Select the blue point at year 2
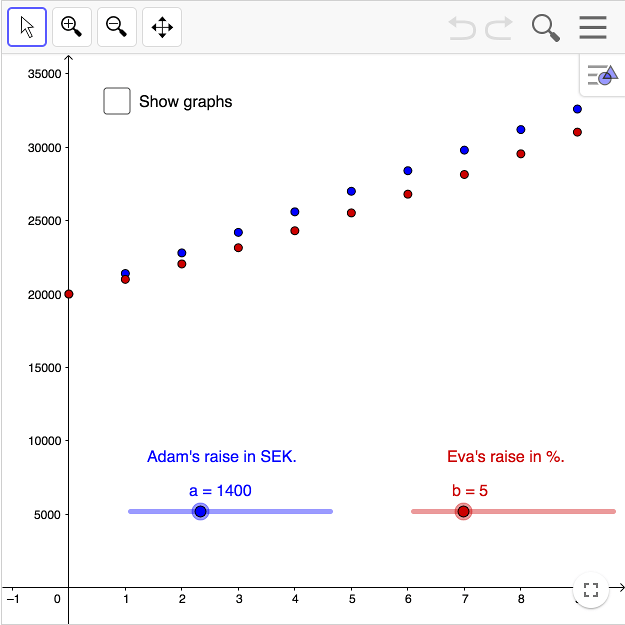Viewport: 625px width, 625px height. 182,253
